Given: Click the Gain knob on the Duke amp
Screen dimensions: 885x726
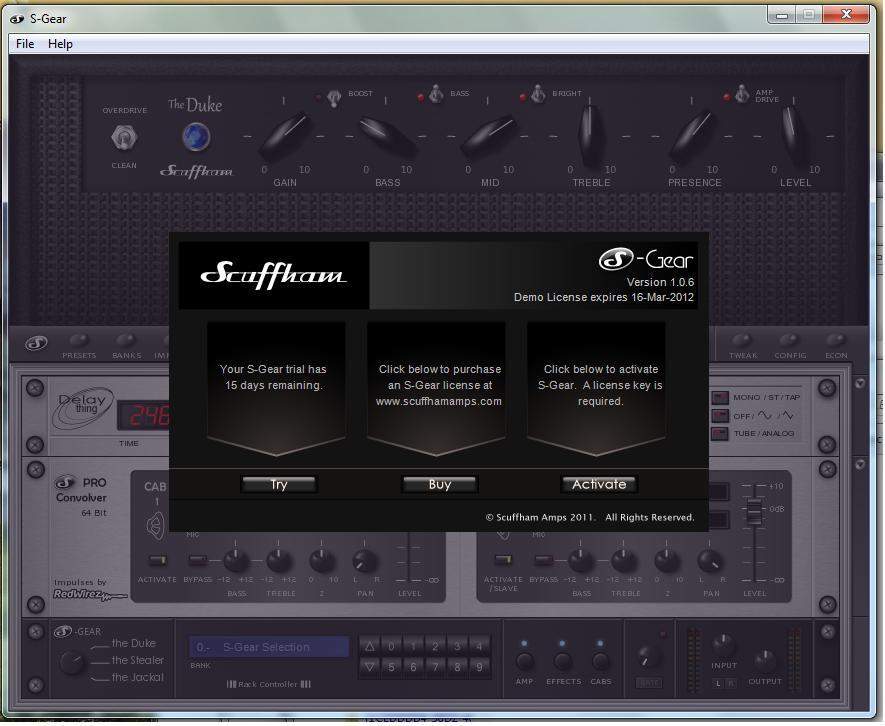Looking at the screenshot, I should [x=285, y=136].
